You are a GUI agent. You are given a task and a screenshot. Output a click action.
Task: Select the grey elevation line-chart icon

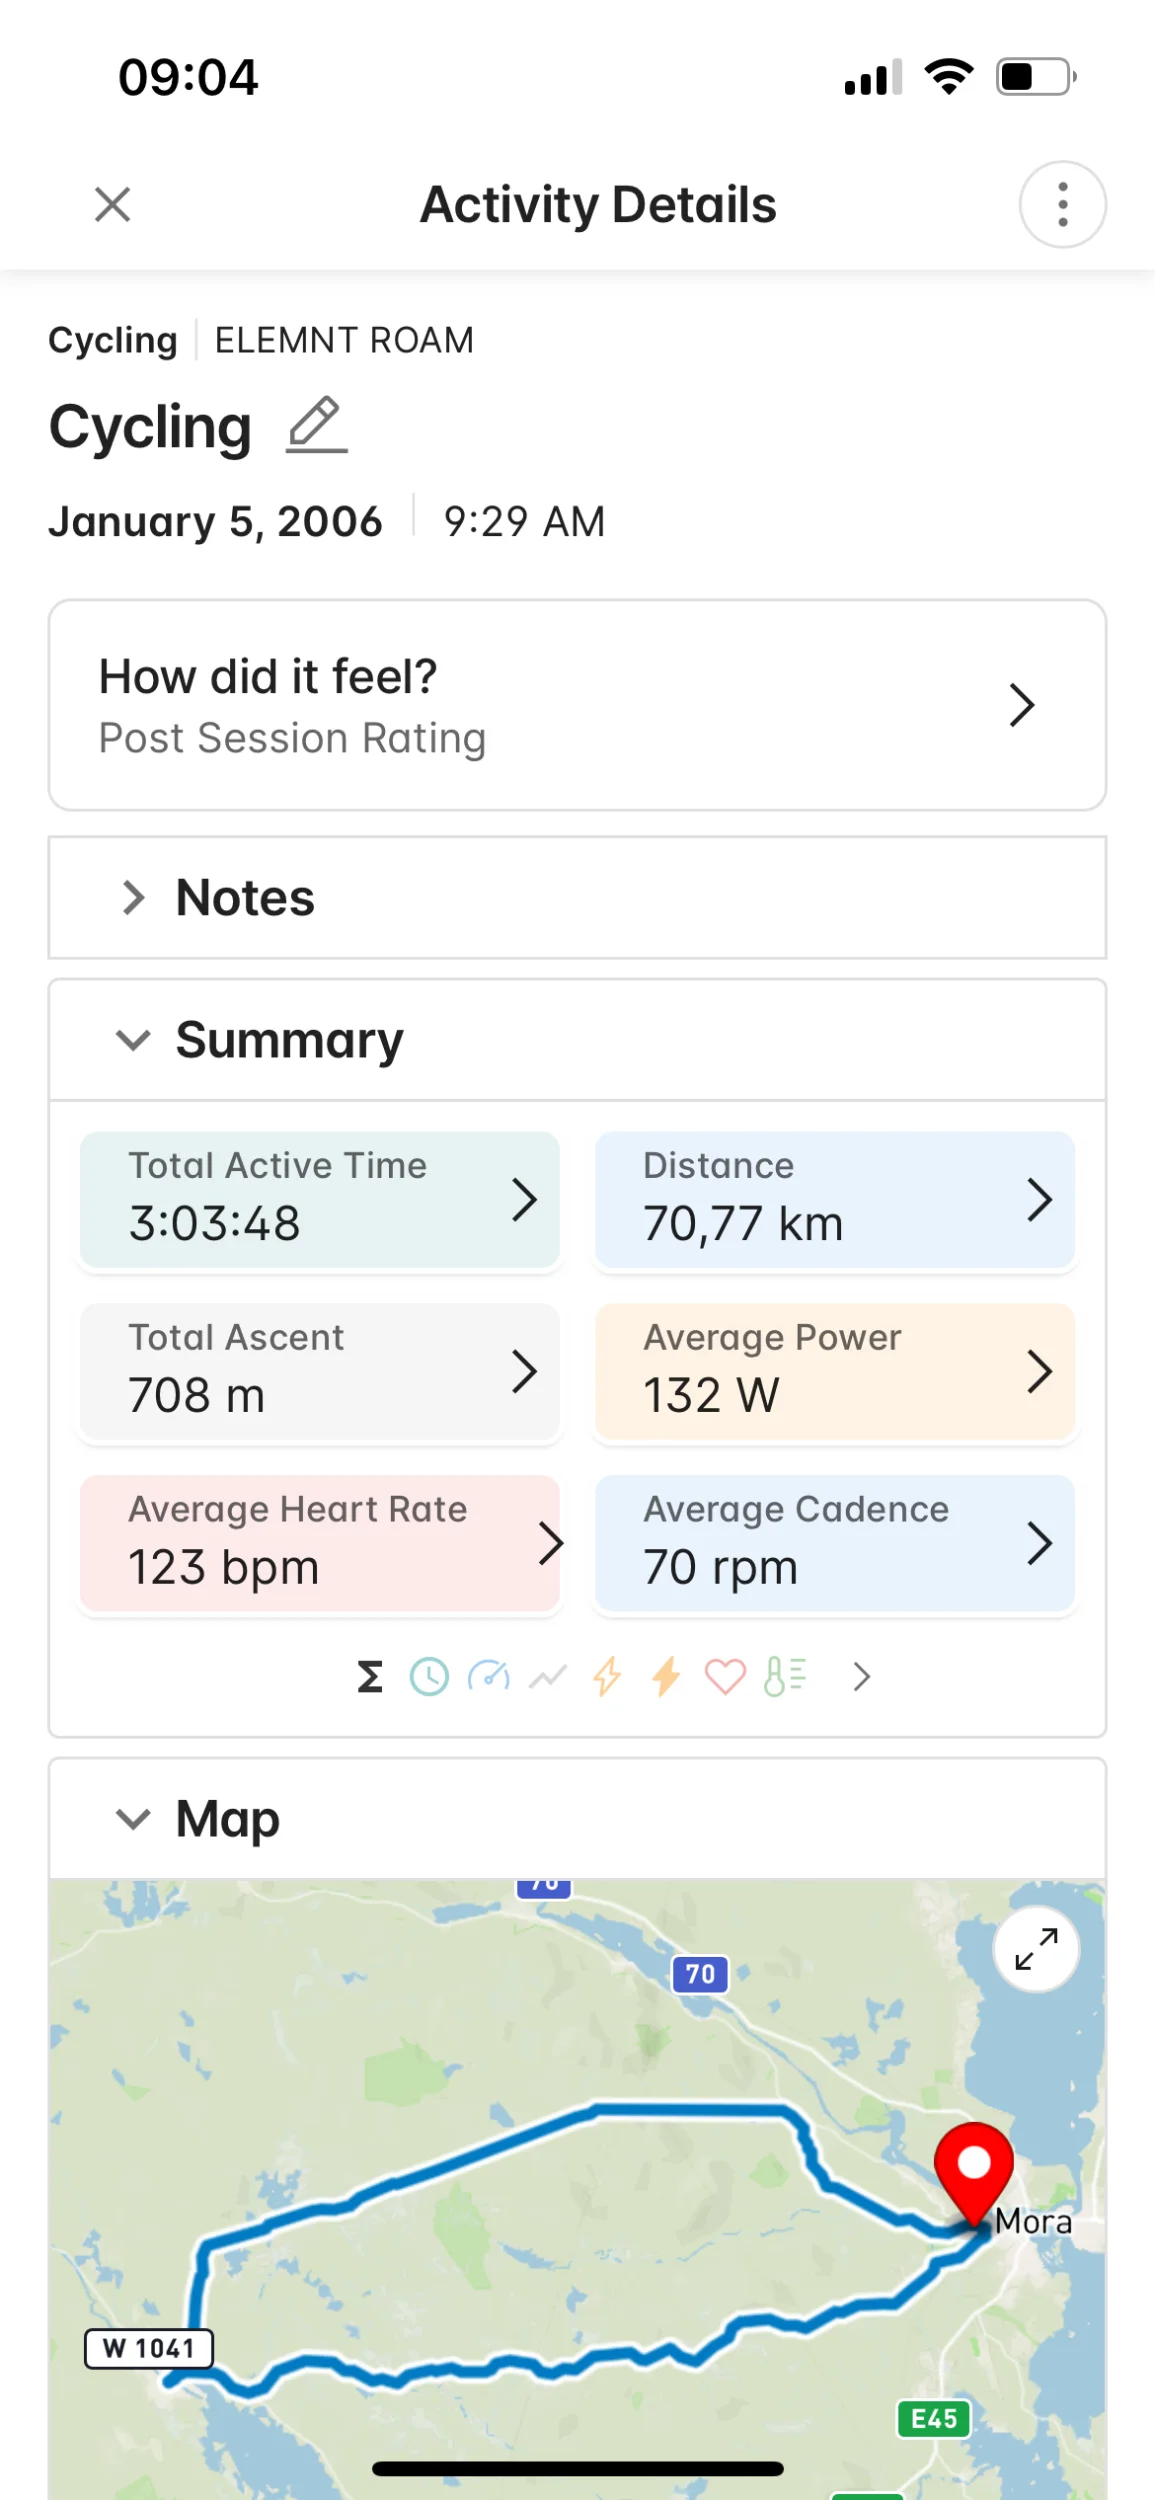[x=548, y=1677]
